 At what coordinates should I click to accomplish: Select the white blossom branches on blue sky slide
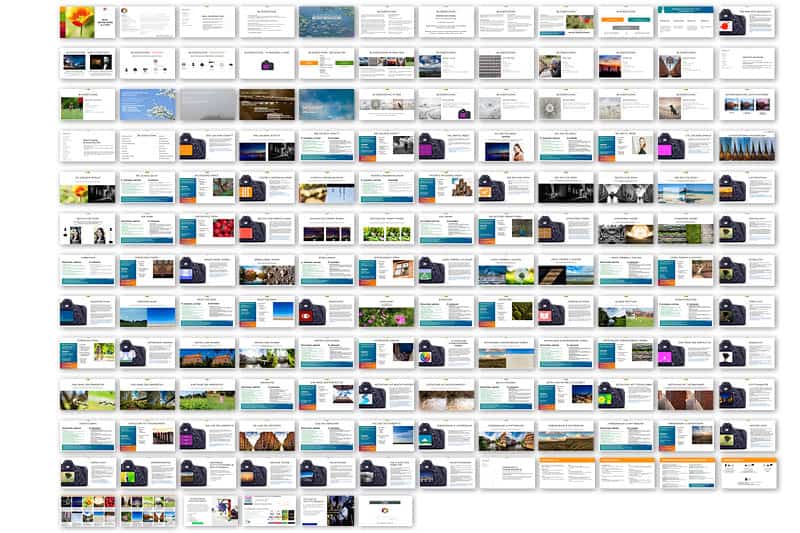tap(147, 105)
